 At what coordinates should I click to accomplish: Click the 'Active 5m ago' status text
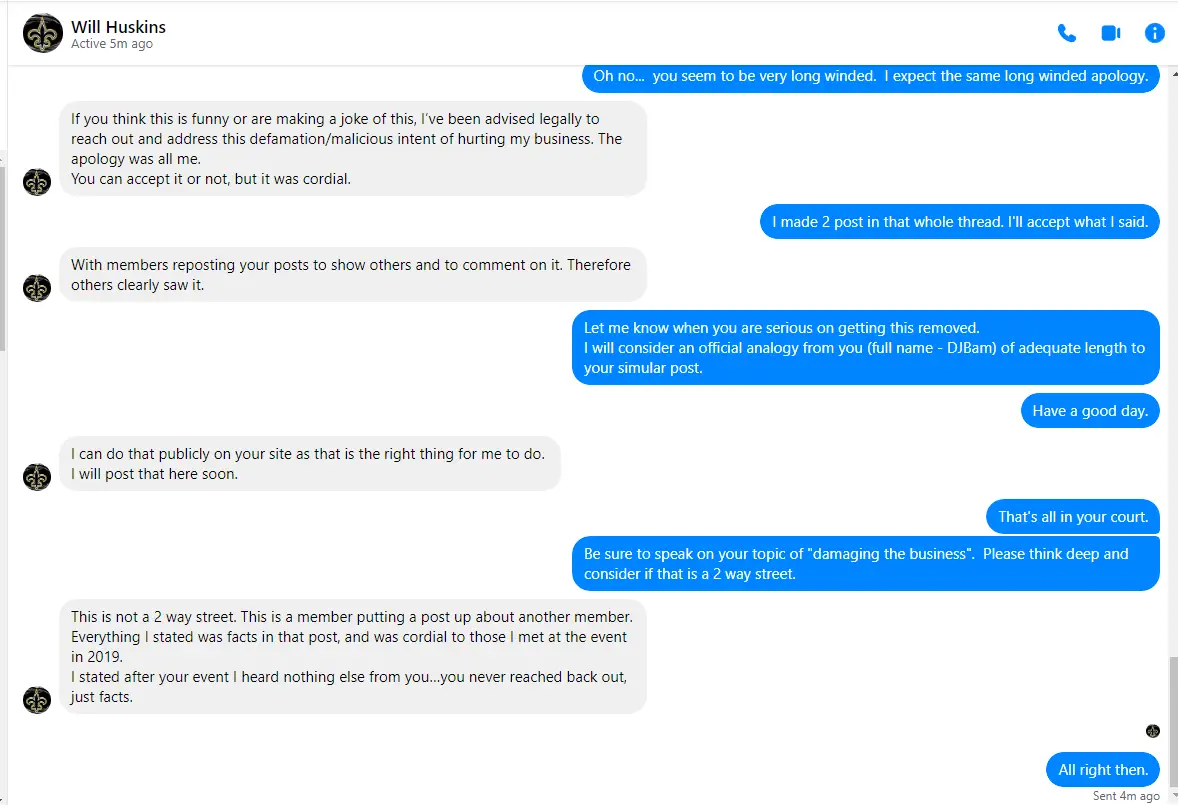pos(112,44)
